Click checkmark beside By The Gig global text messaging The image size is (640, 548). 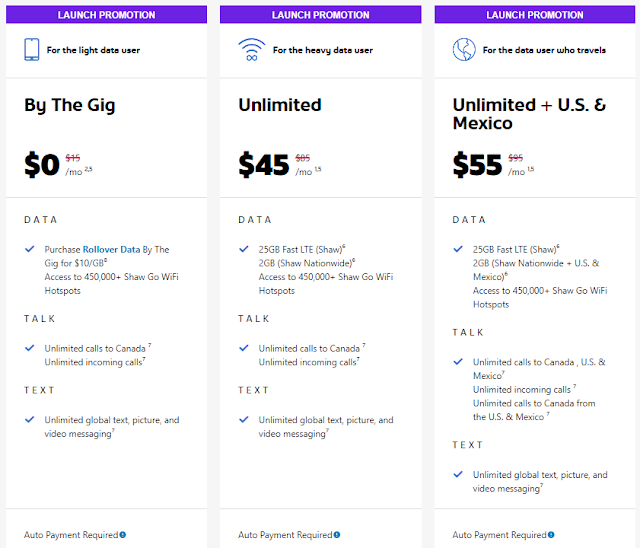point(29,420)
